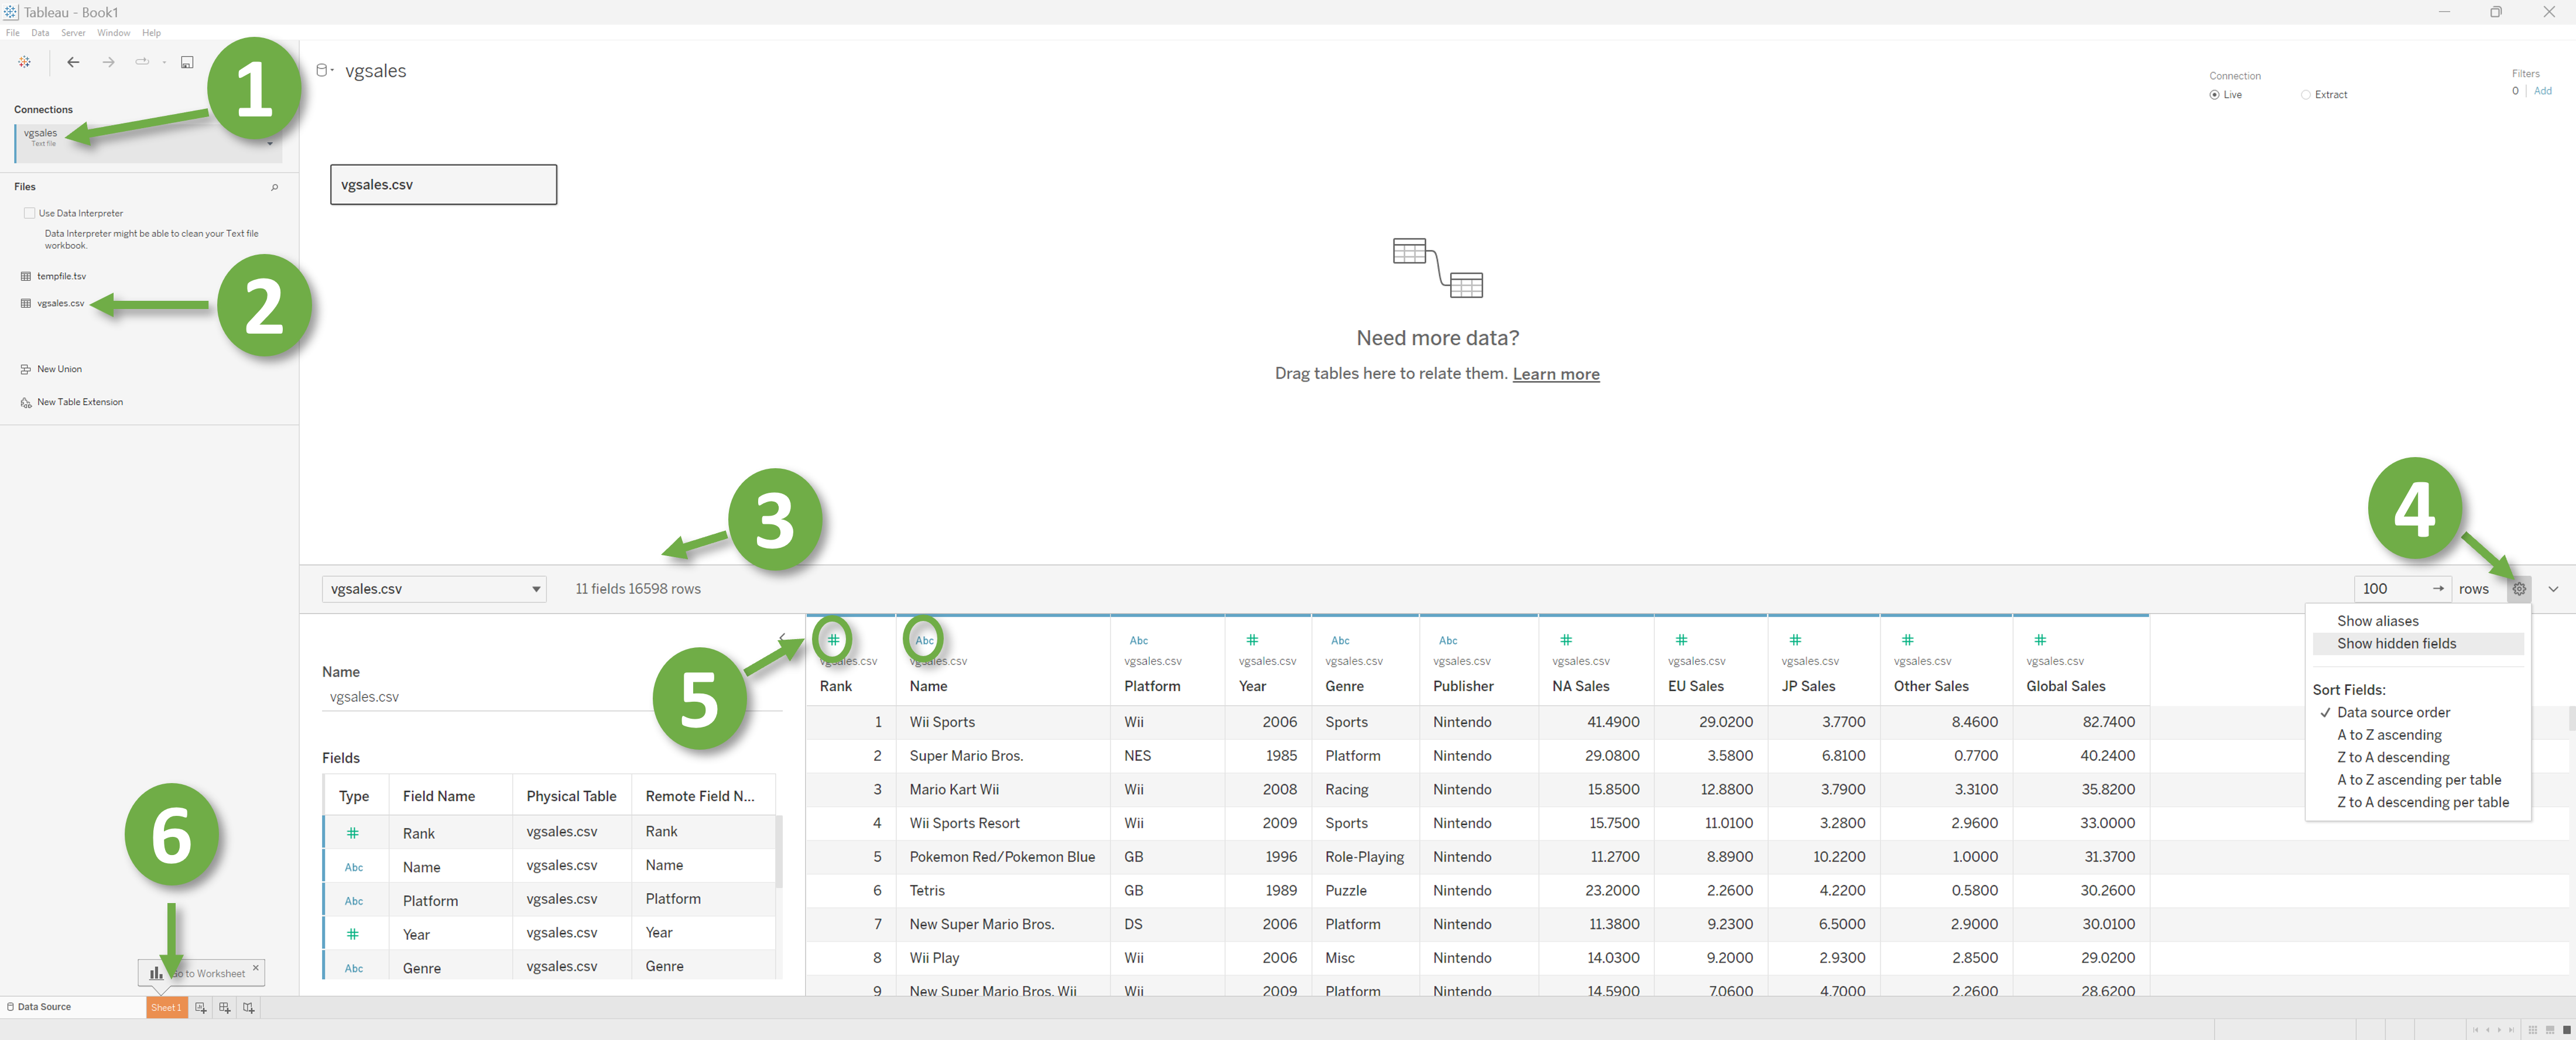Click the show tabs icon in status bar

[x=2566, y=1030]
